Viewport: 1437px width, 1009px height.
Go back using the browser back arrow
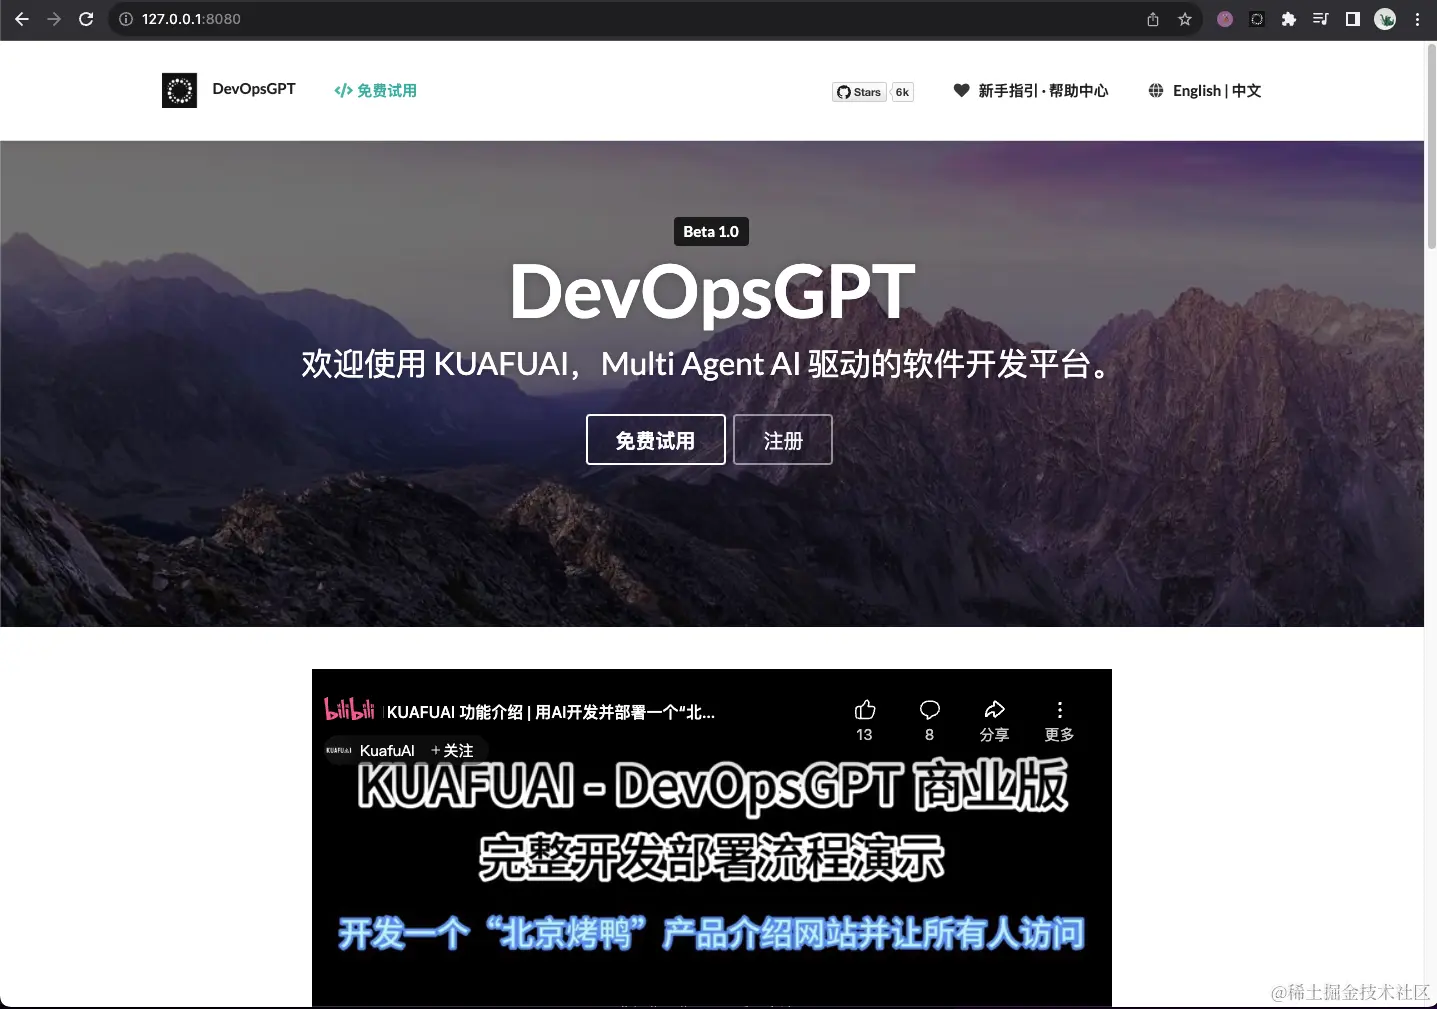pyautogui.click(x=22, y=19)
